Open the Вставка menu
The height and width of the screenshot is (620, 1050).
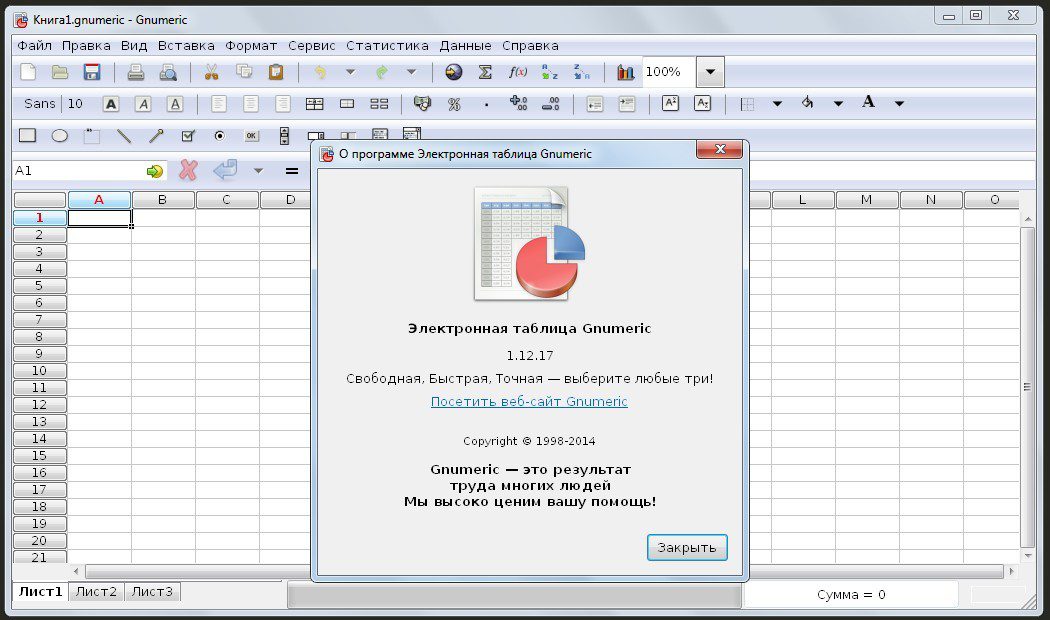coord(186,46)
